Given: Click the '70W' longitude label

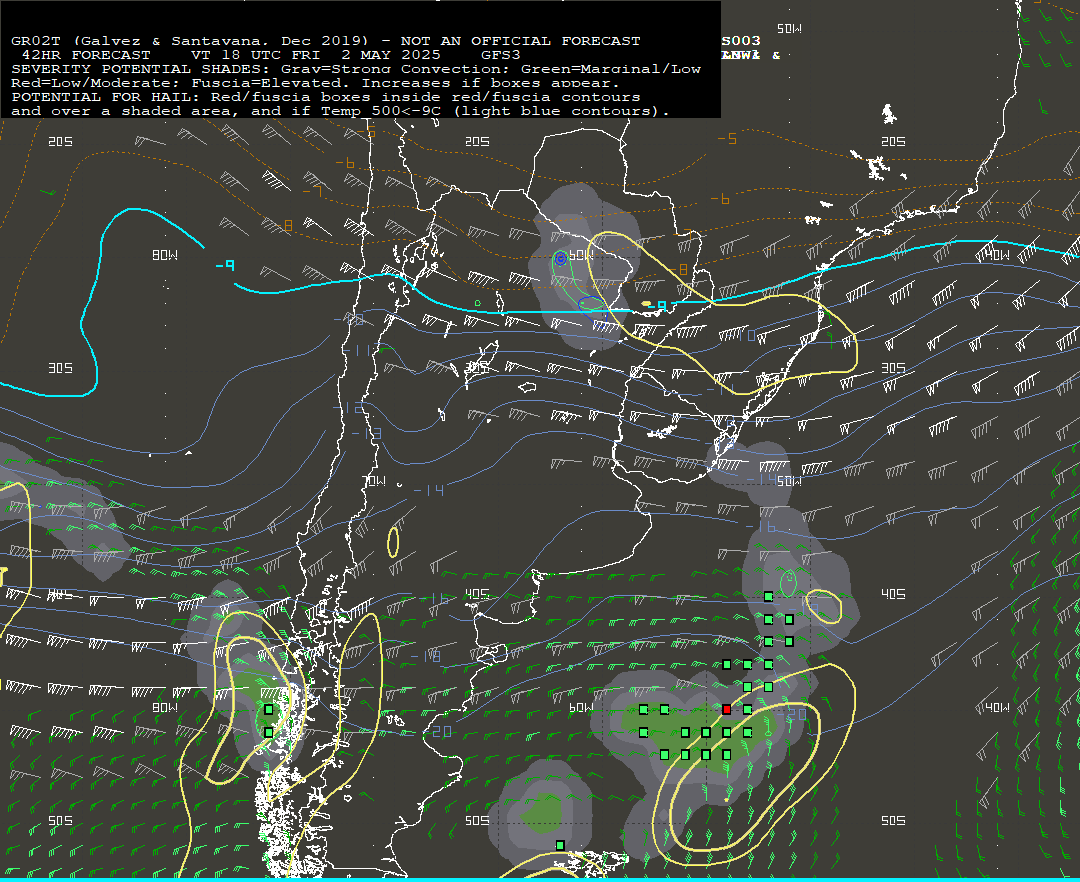Looking at the screenshot, I should pos(375,481).
